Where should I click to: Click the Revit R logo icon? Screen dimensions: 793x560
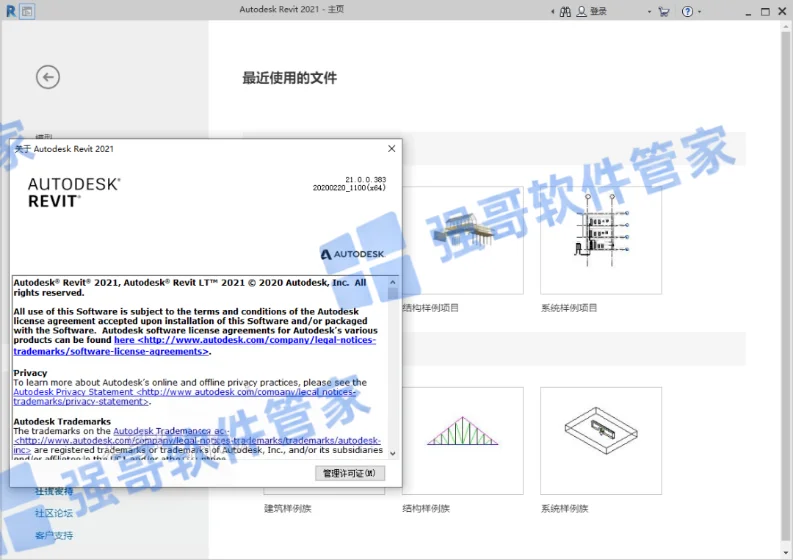pos(11,11)
